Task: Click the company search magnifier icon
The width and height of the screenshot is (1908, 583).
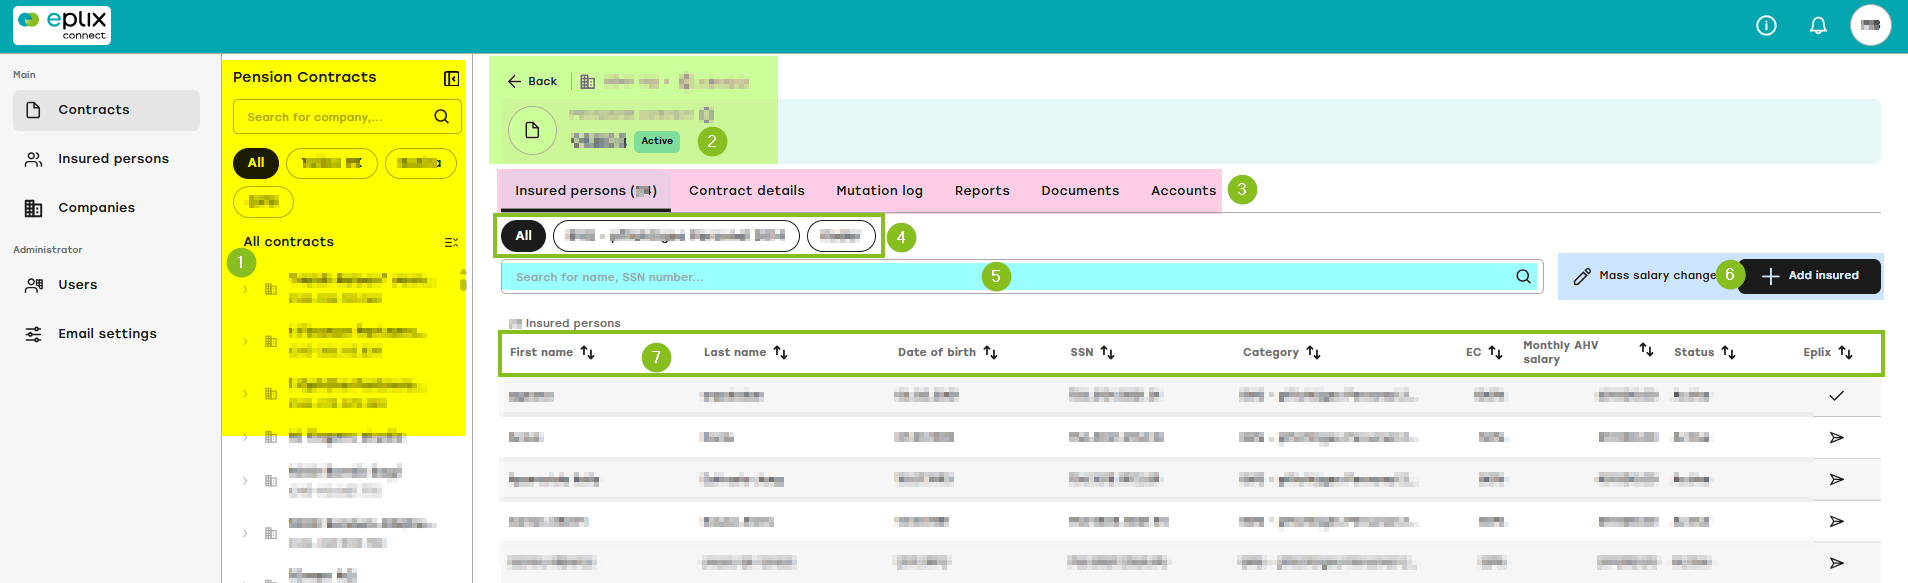Action: (441, 117)
